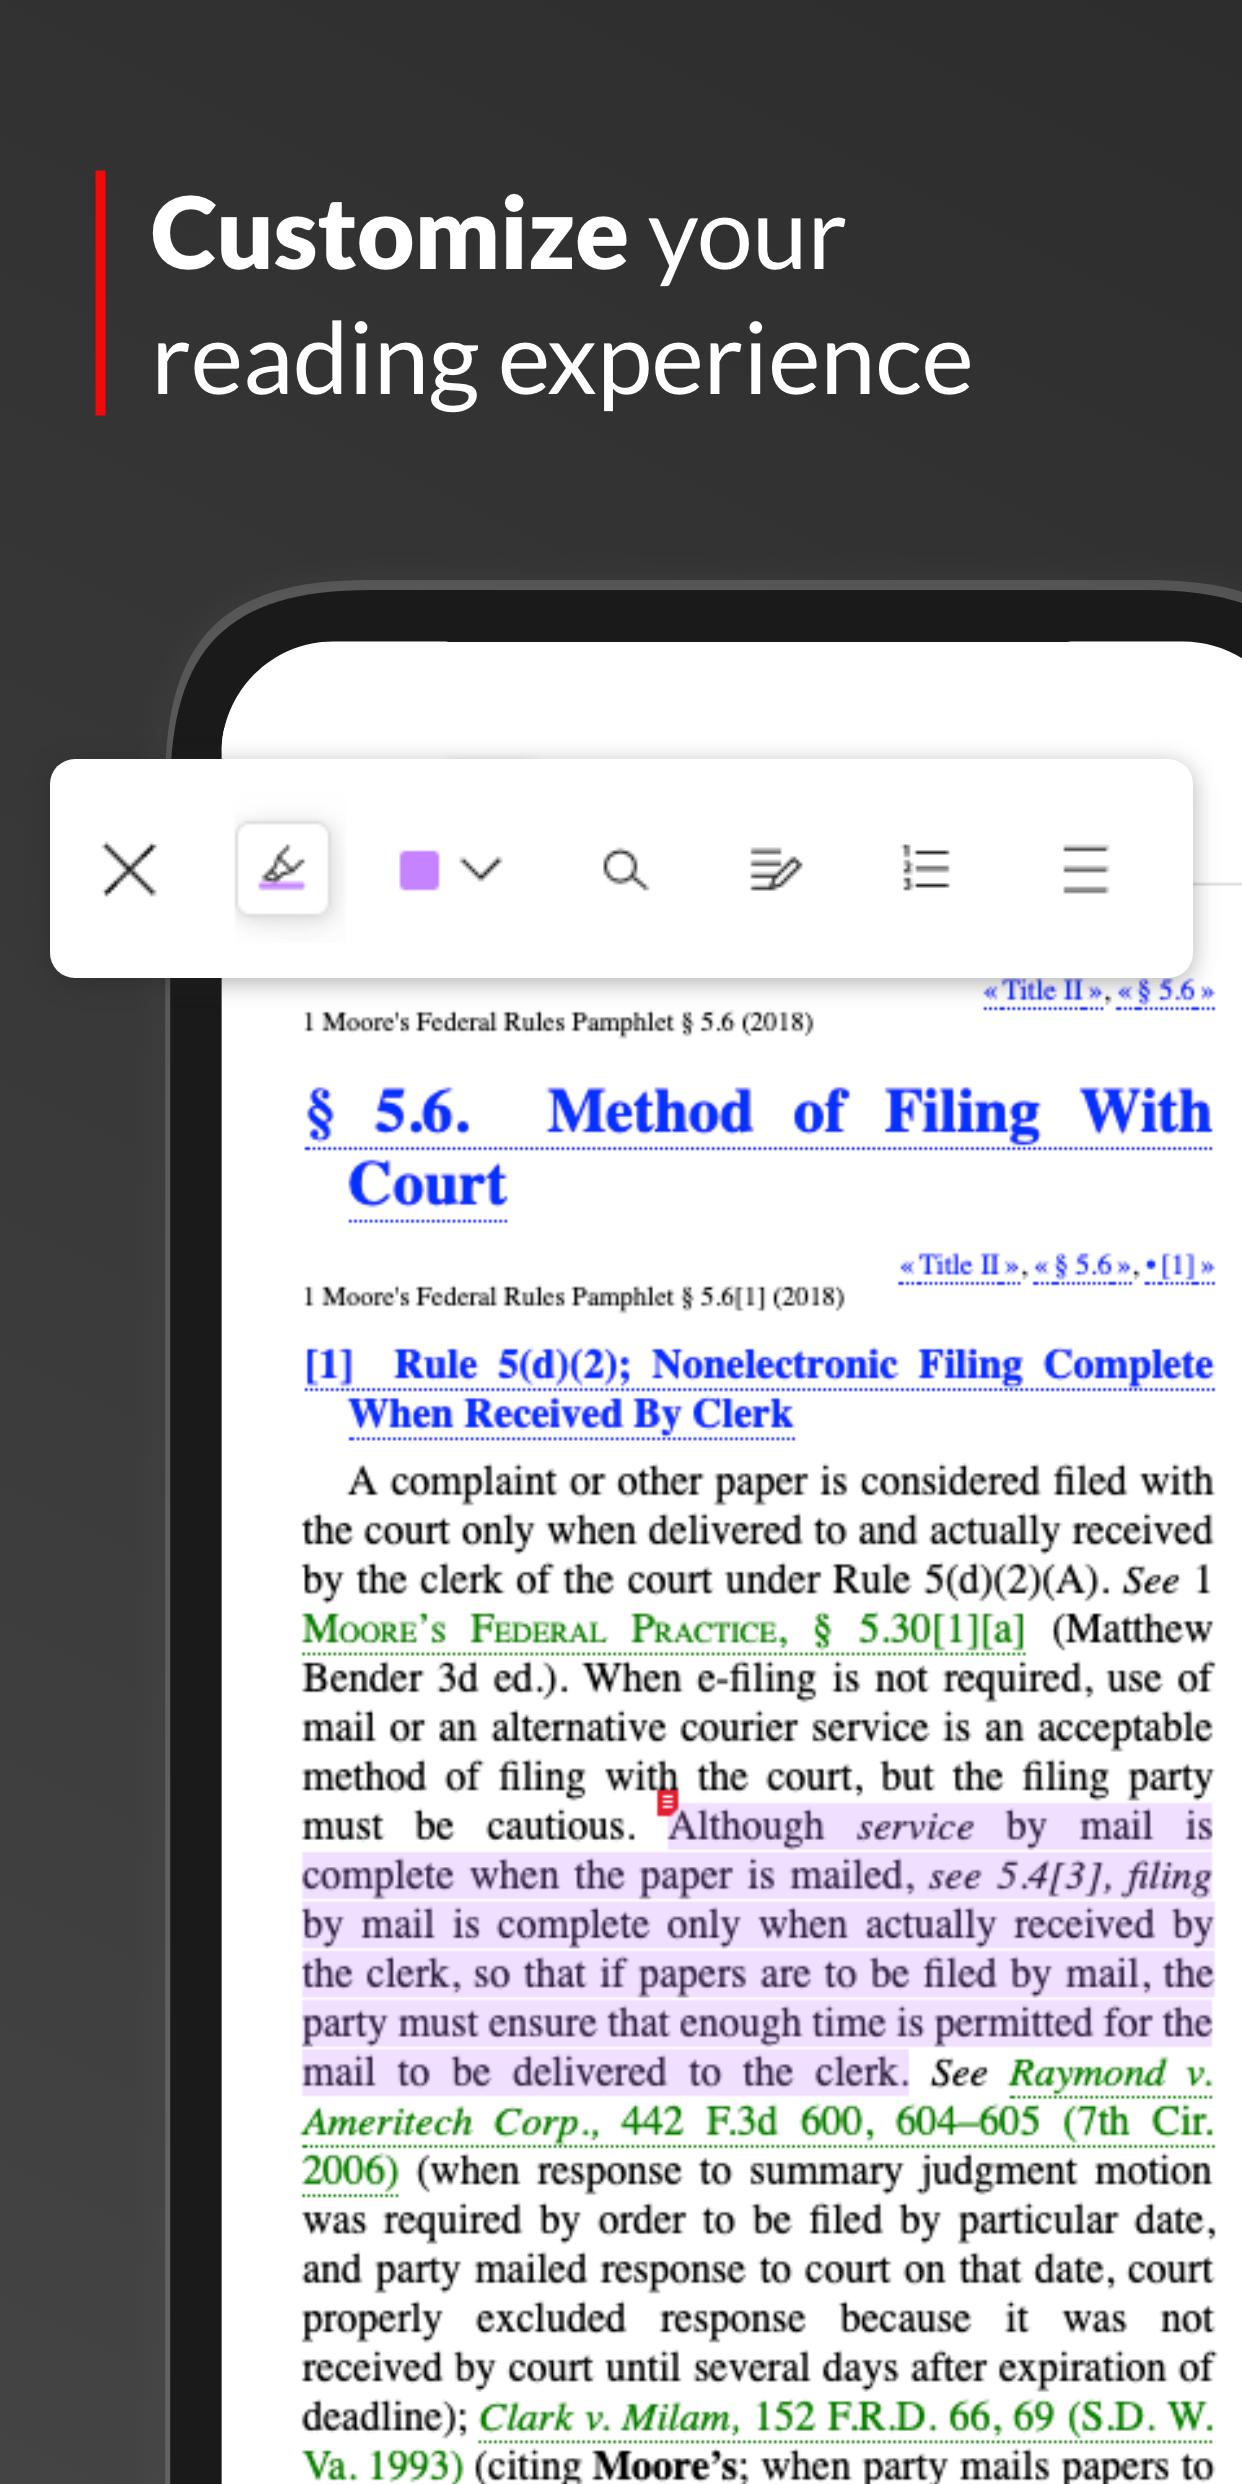This screenshot has height=2484, width=1242.
Task: Open the search magnifier tool
Action: coord(625,869)
